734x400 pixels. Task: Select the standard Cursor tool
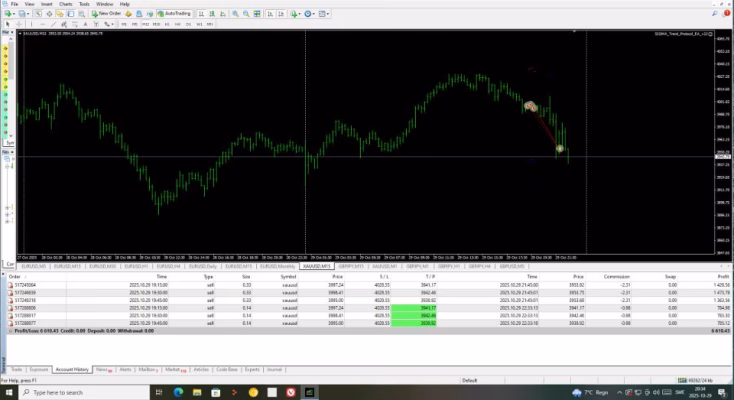7,24
